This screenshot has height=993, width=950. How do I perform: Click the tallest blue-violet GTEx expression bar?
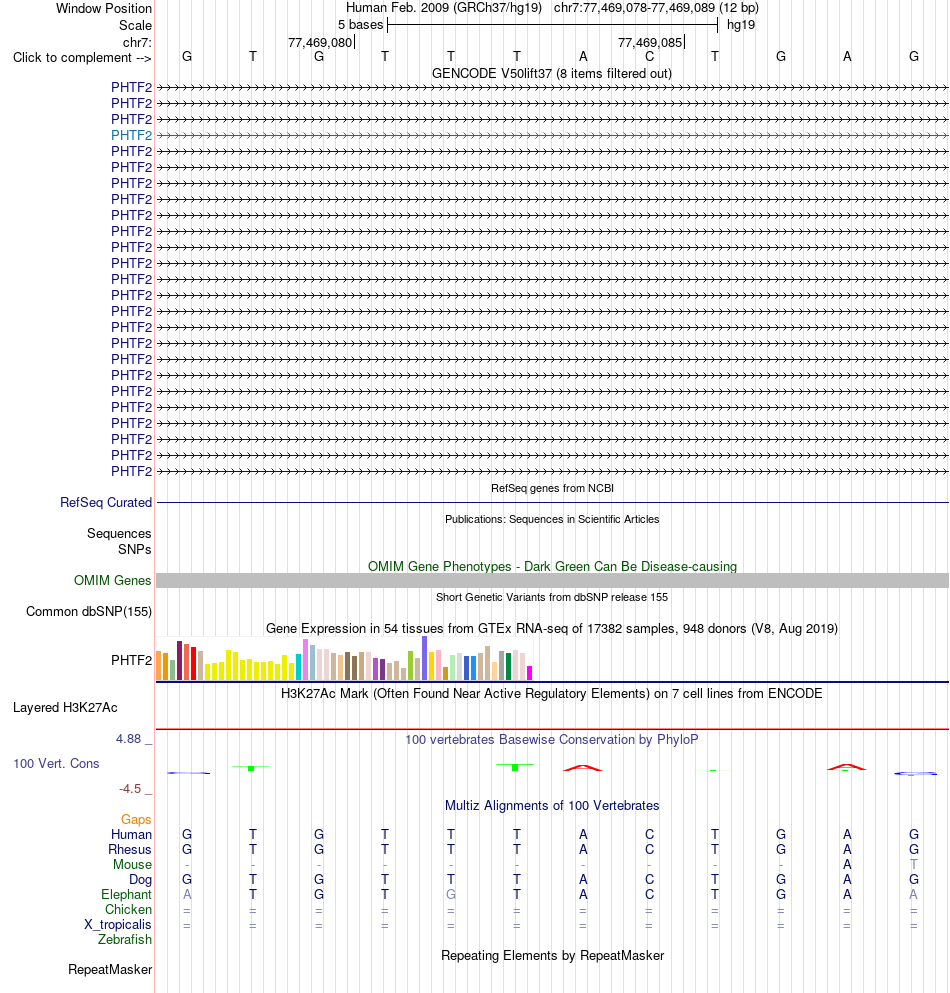pos(424,658)
